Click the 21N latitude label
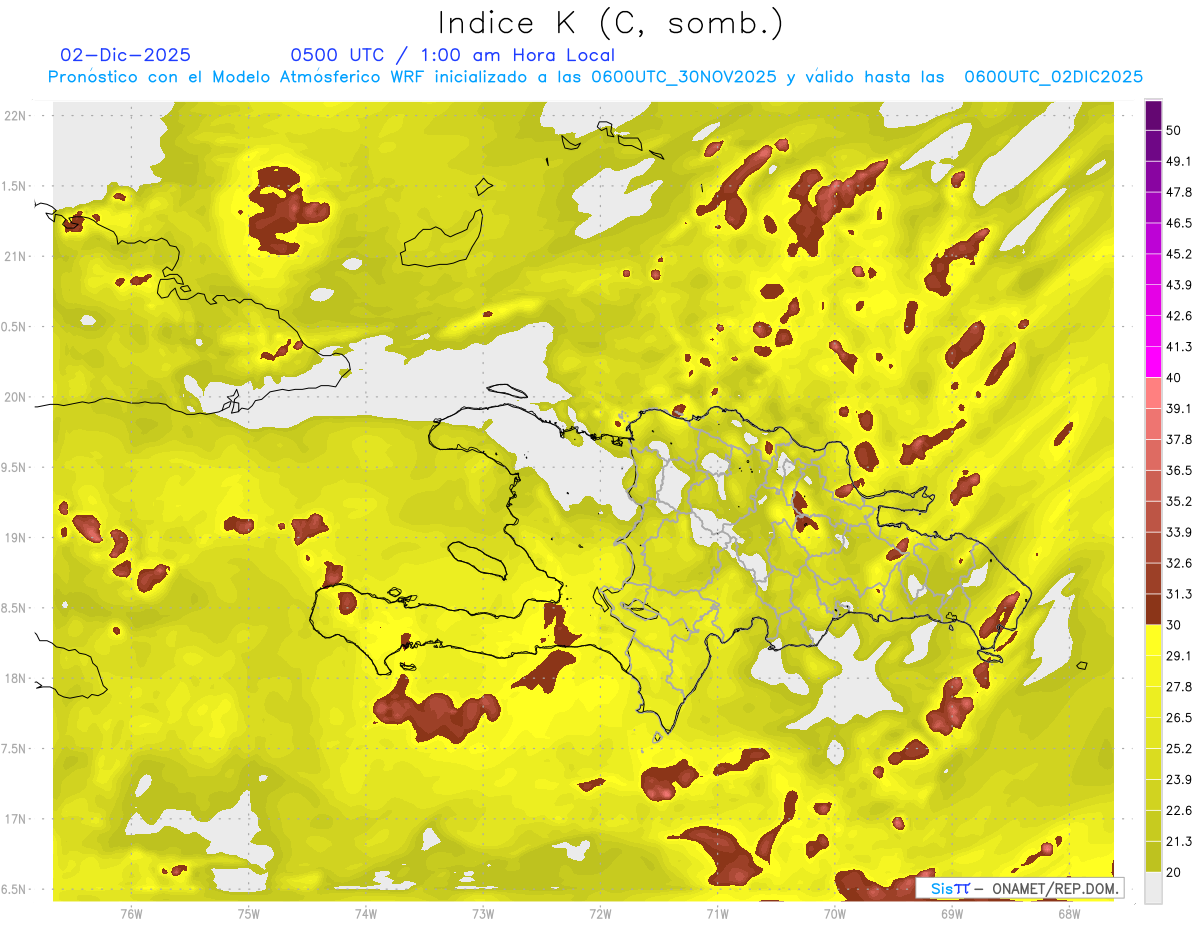This screenshot has width=1200, height=927. pyautogui.click(x=16, y=257)
